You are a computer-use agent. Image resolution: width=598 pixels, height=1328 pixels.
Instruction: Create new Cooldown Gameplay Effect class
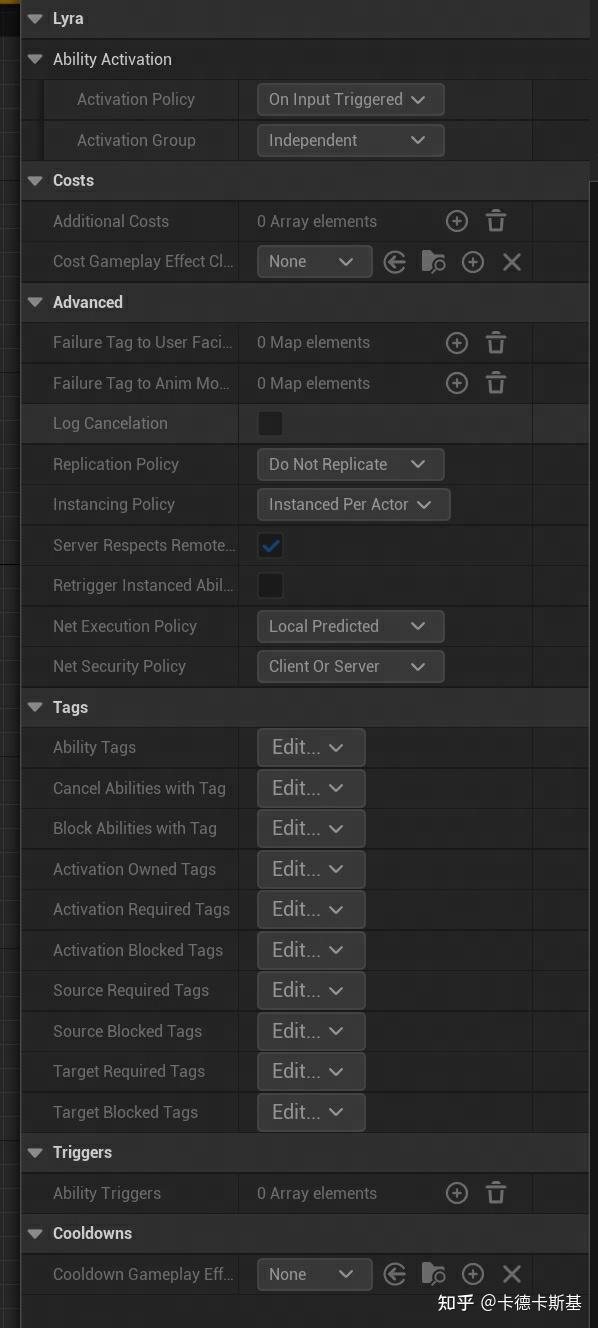tap(472, 1274)
